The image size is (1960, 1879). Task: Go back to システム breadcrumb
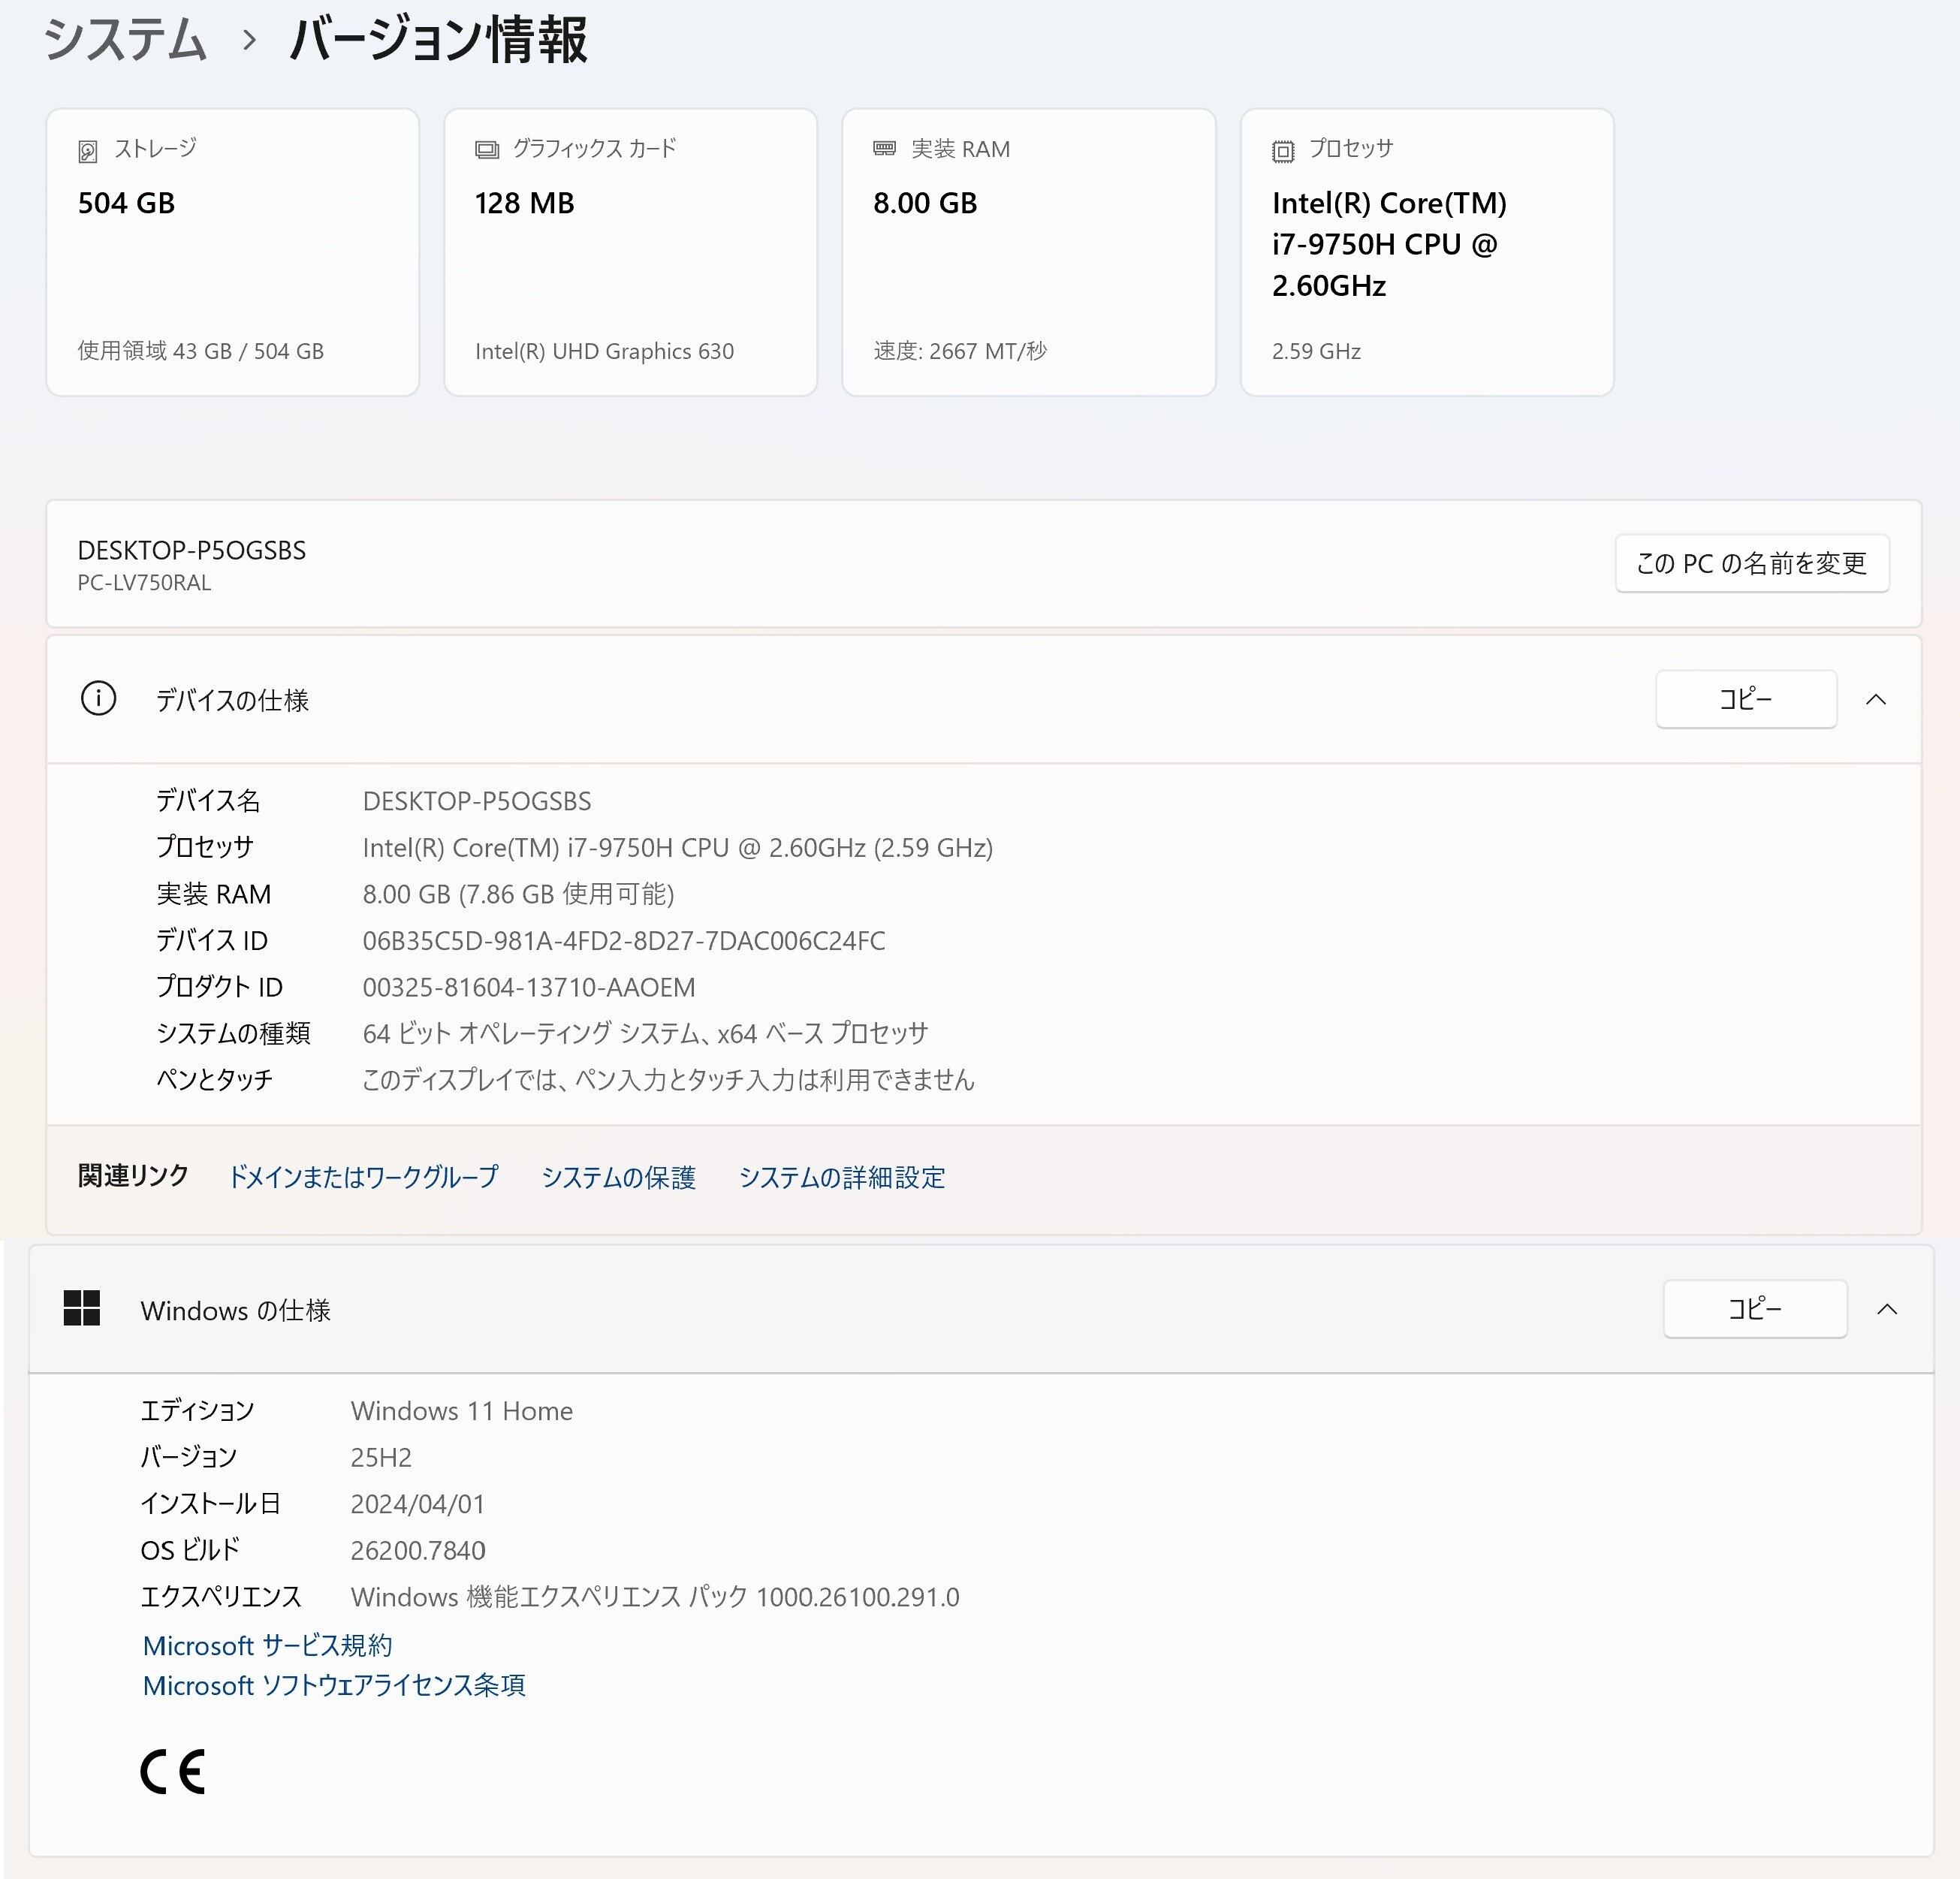126,41
